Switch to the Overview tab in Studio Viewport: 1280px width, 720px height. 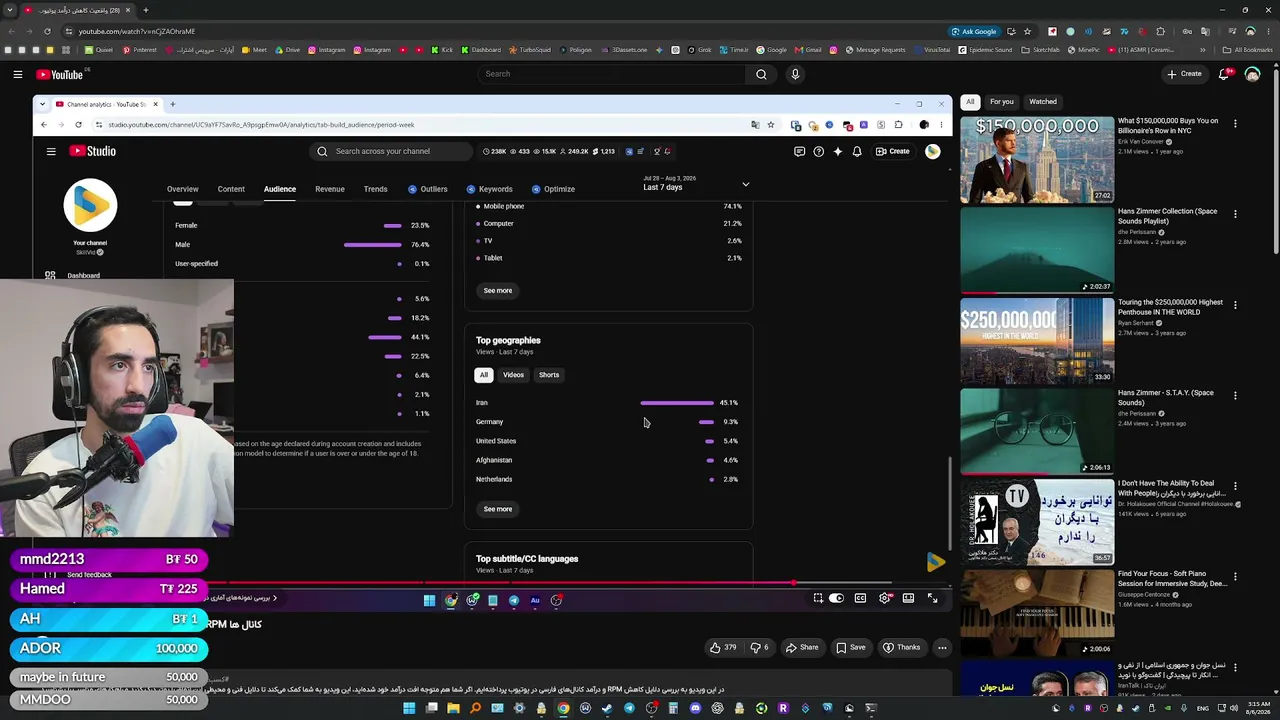(182, 189)
